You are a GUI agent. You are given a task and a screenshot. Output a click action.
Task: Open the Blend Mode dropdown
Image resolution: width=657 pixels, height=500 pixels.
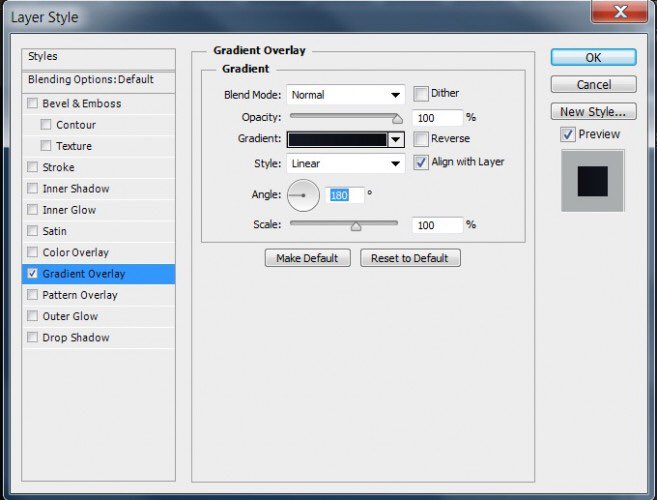pos(346,95)
